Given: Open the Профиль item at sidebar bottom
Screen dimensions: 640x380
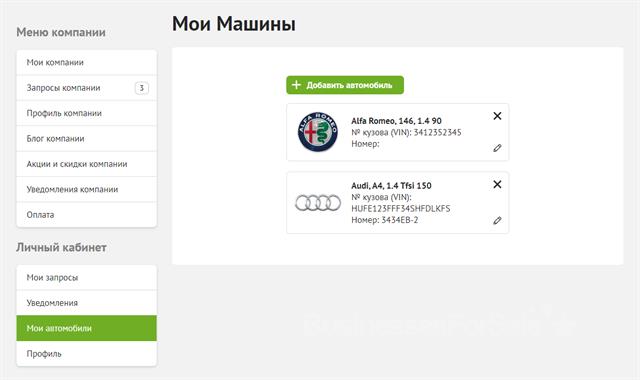Looking at the screenshot, I should [x=87, y=353].
